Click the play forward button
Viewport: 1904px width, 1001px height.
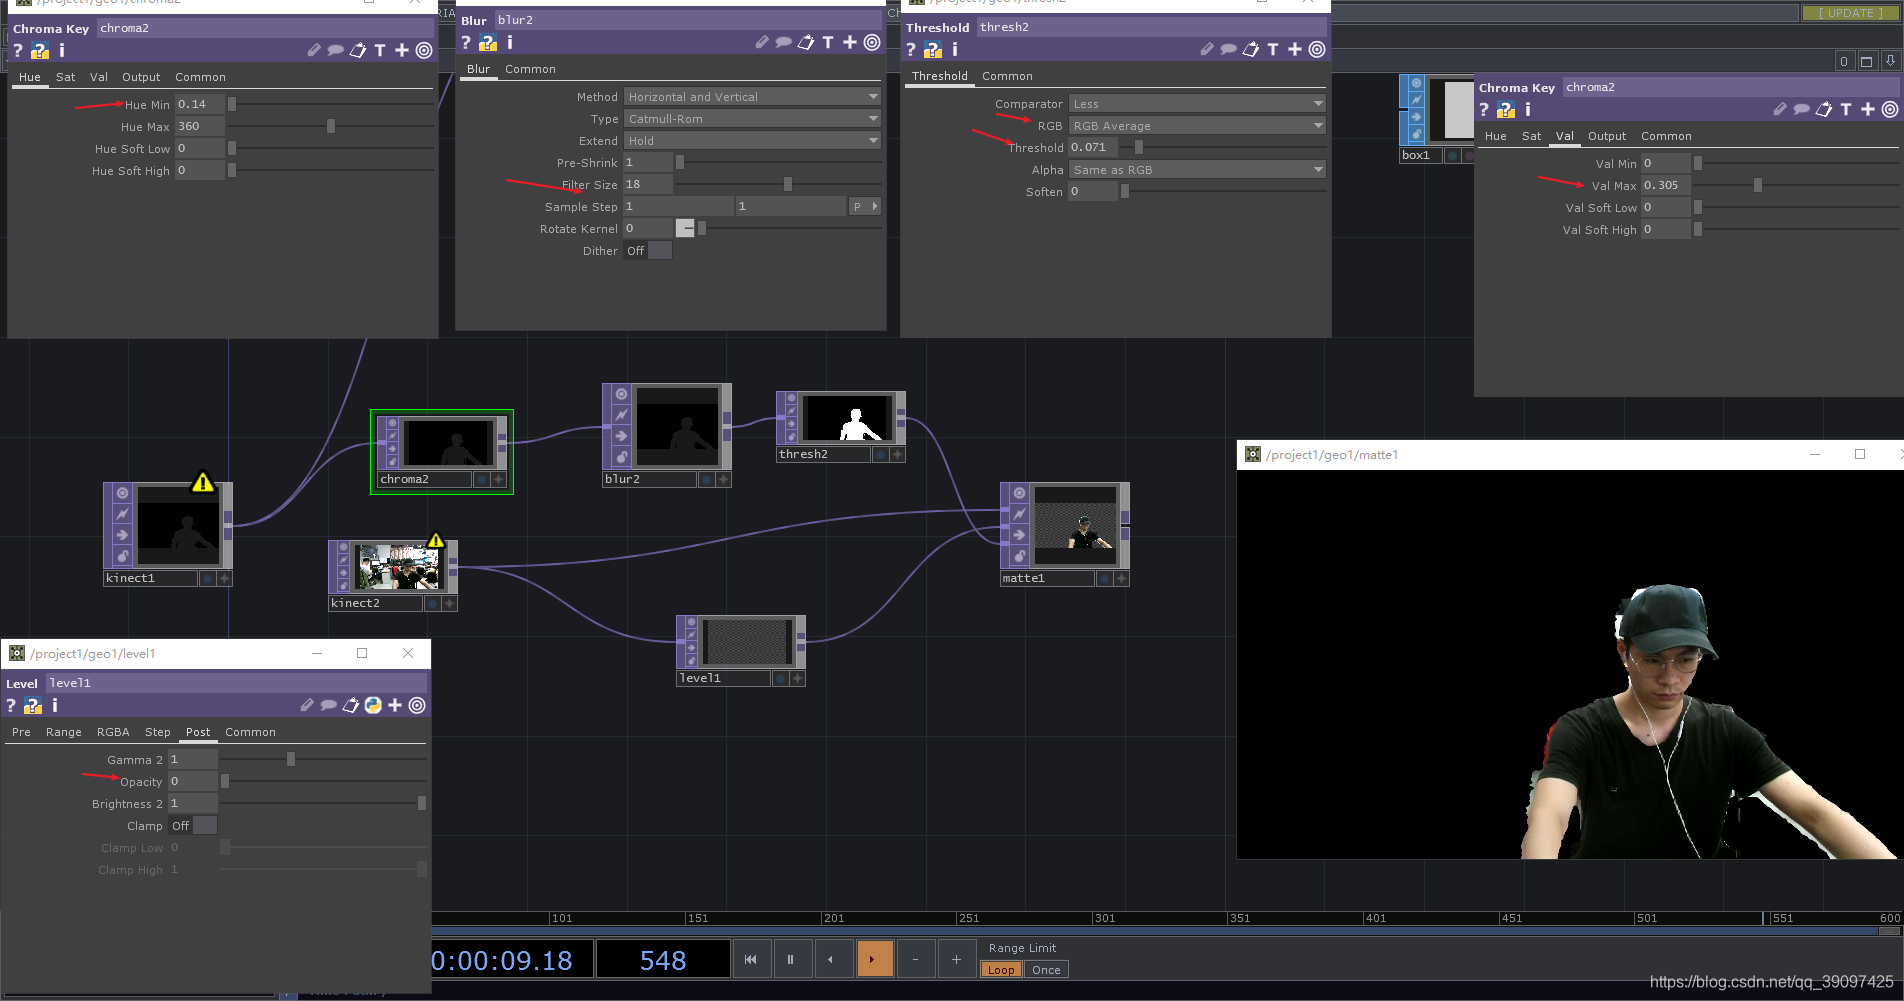(873, 959)
